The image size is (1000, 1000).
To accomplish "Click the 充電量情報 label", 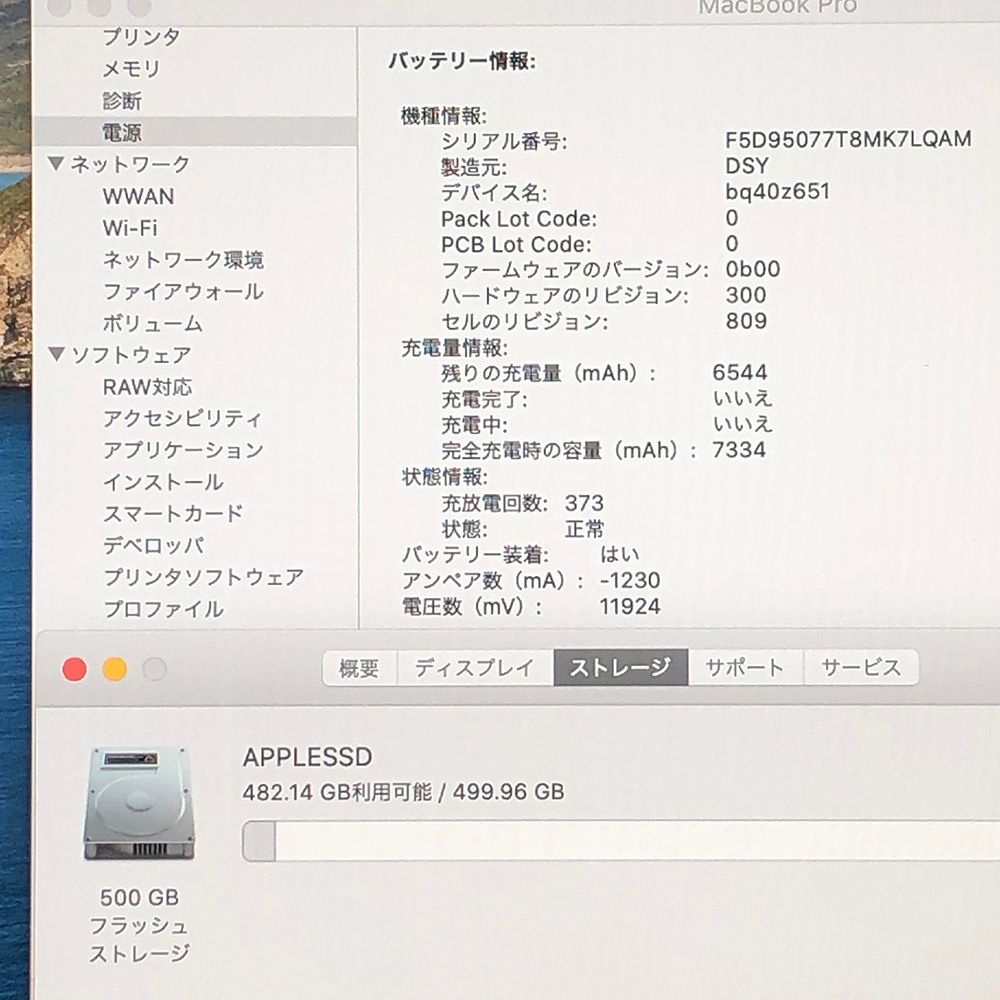I will click(x=454, y=348).
